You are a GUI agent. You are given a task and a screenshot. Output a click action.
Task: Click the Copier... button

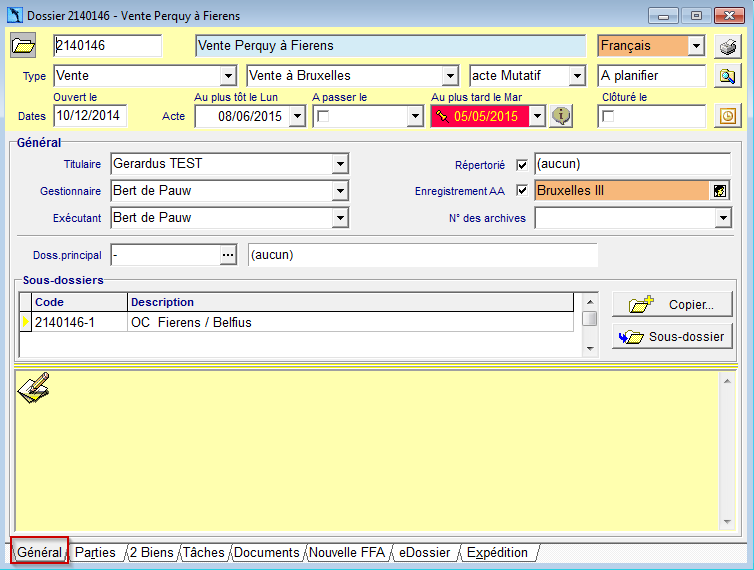[672, 304]
